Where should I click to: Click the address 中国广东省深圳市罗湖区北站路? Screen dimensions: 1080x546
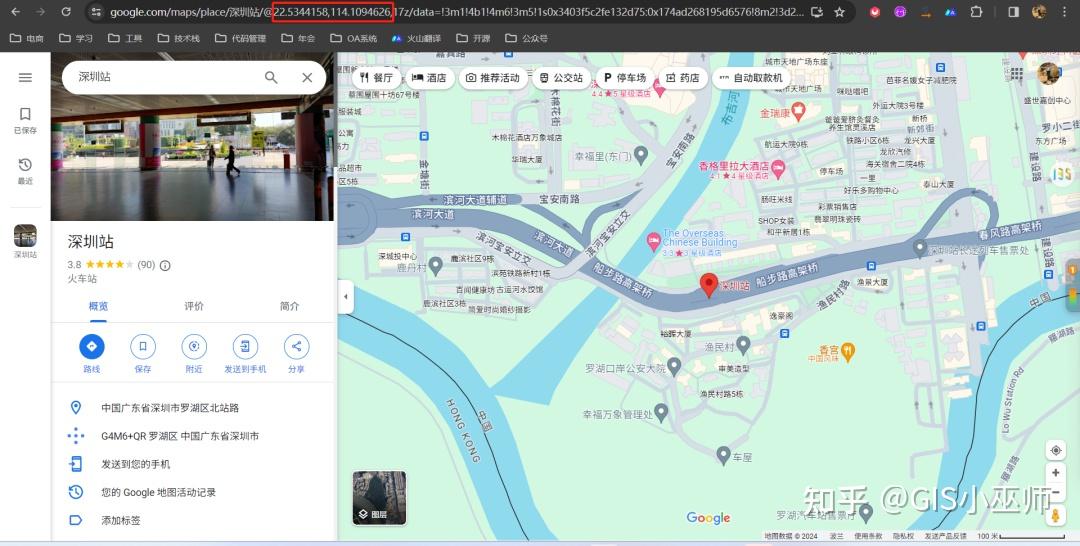pos(170,408)
